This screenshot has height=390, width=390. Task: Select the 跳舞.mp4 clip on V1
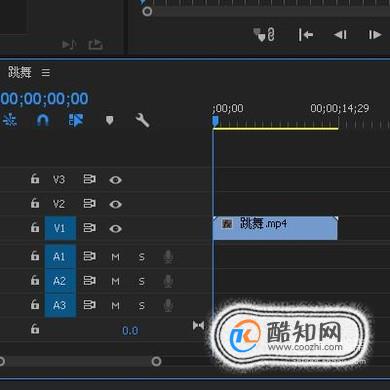275,228
